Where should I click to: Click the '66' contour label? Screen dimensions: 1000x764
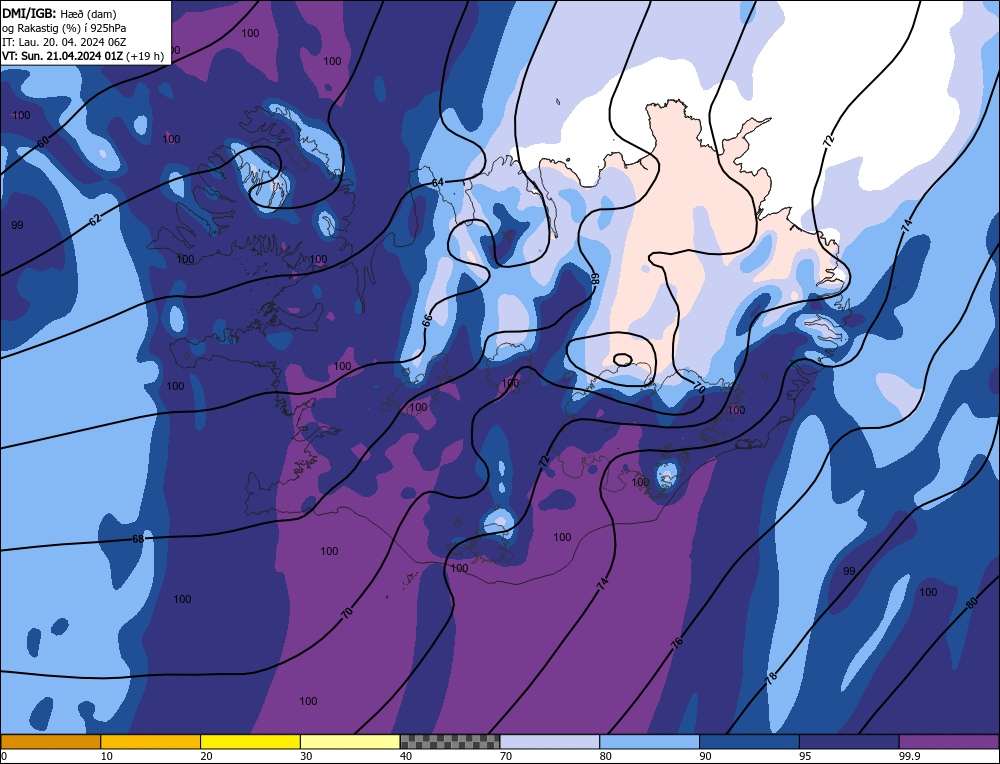click(427, 320)
